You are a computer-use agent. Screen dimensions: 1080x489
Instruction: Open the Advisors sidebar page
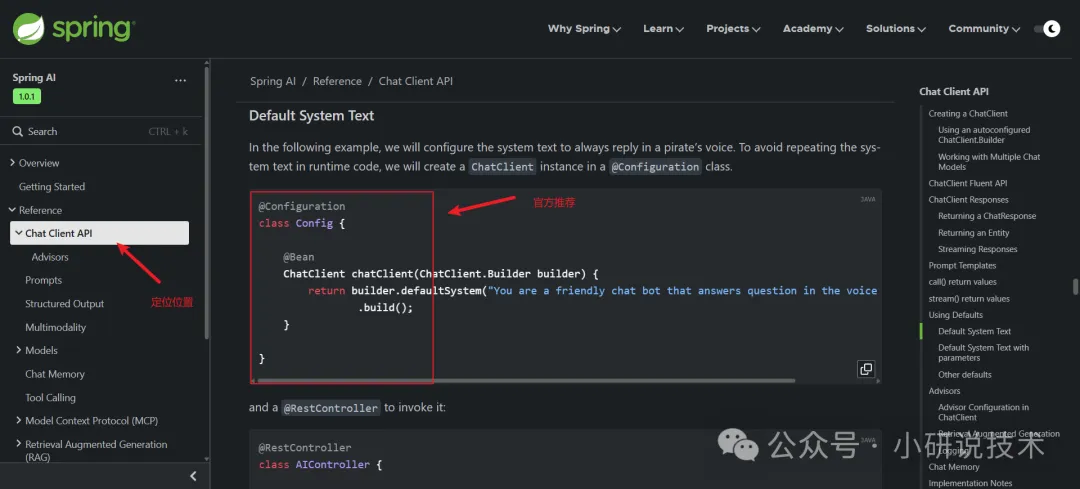(50, 257)
